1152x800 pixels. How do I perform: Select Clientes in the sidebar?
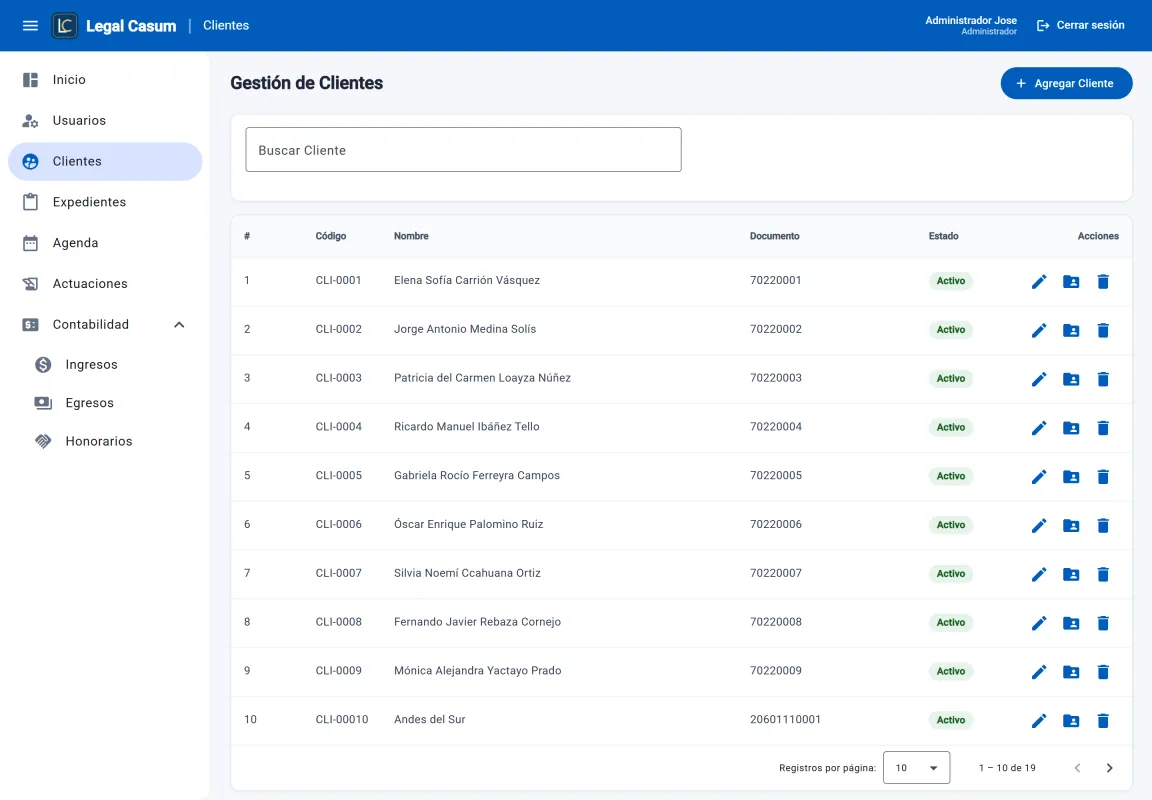point(105,162)
